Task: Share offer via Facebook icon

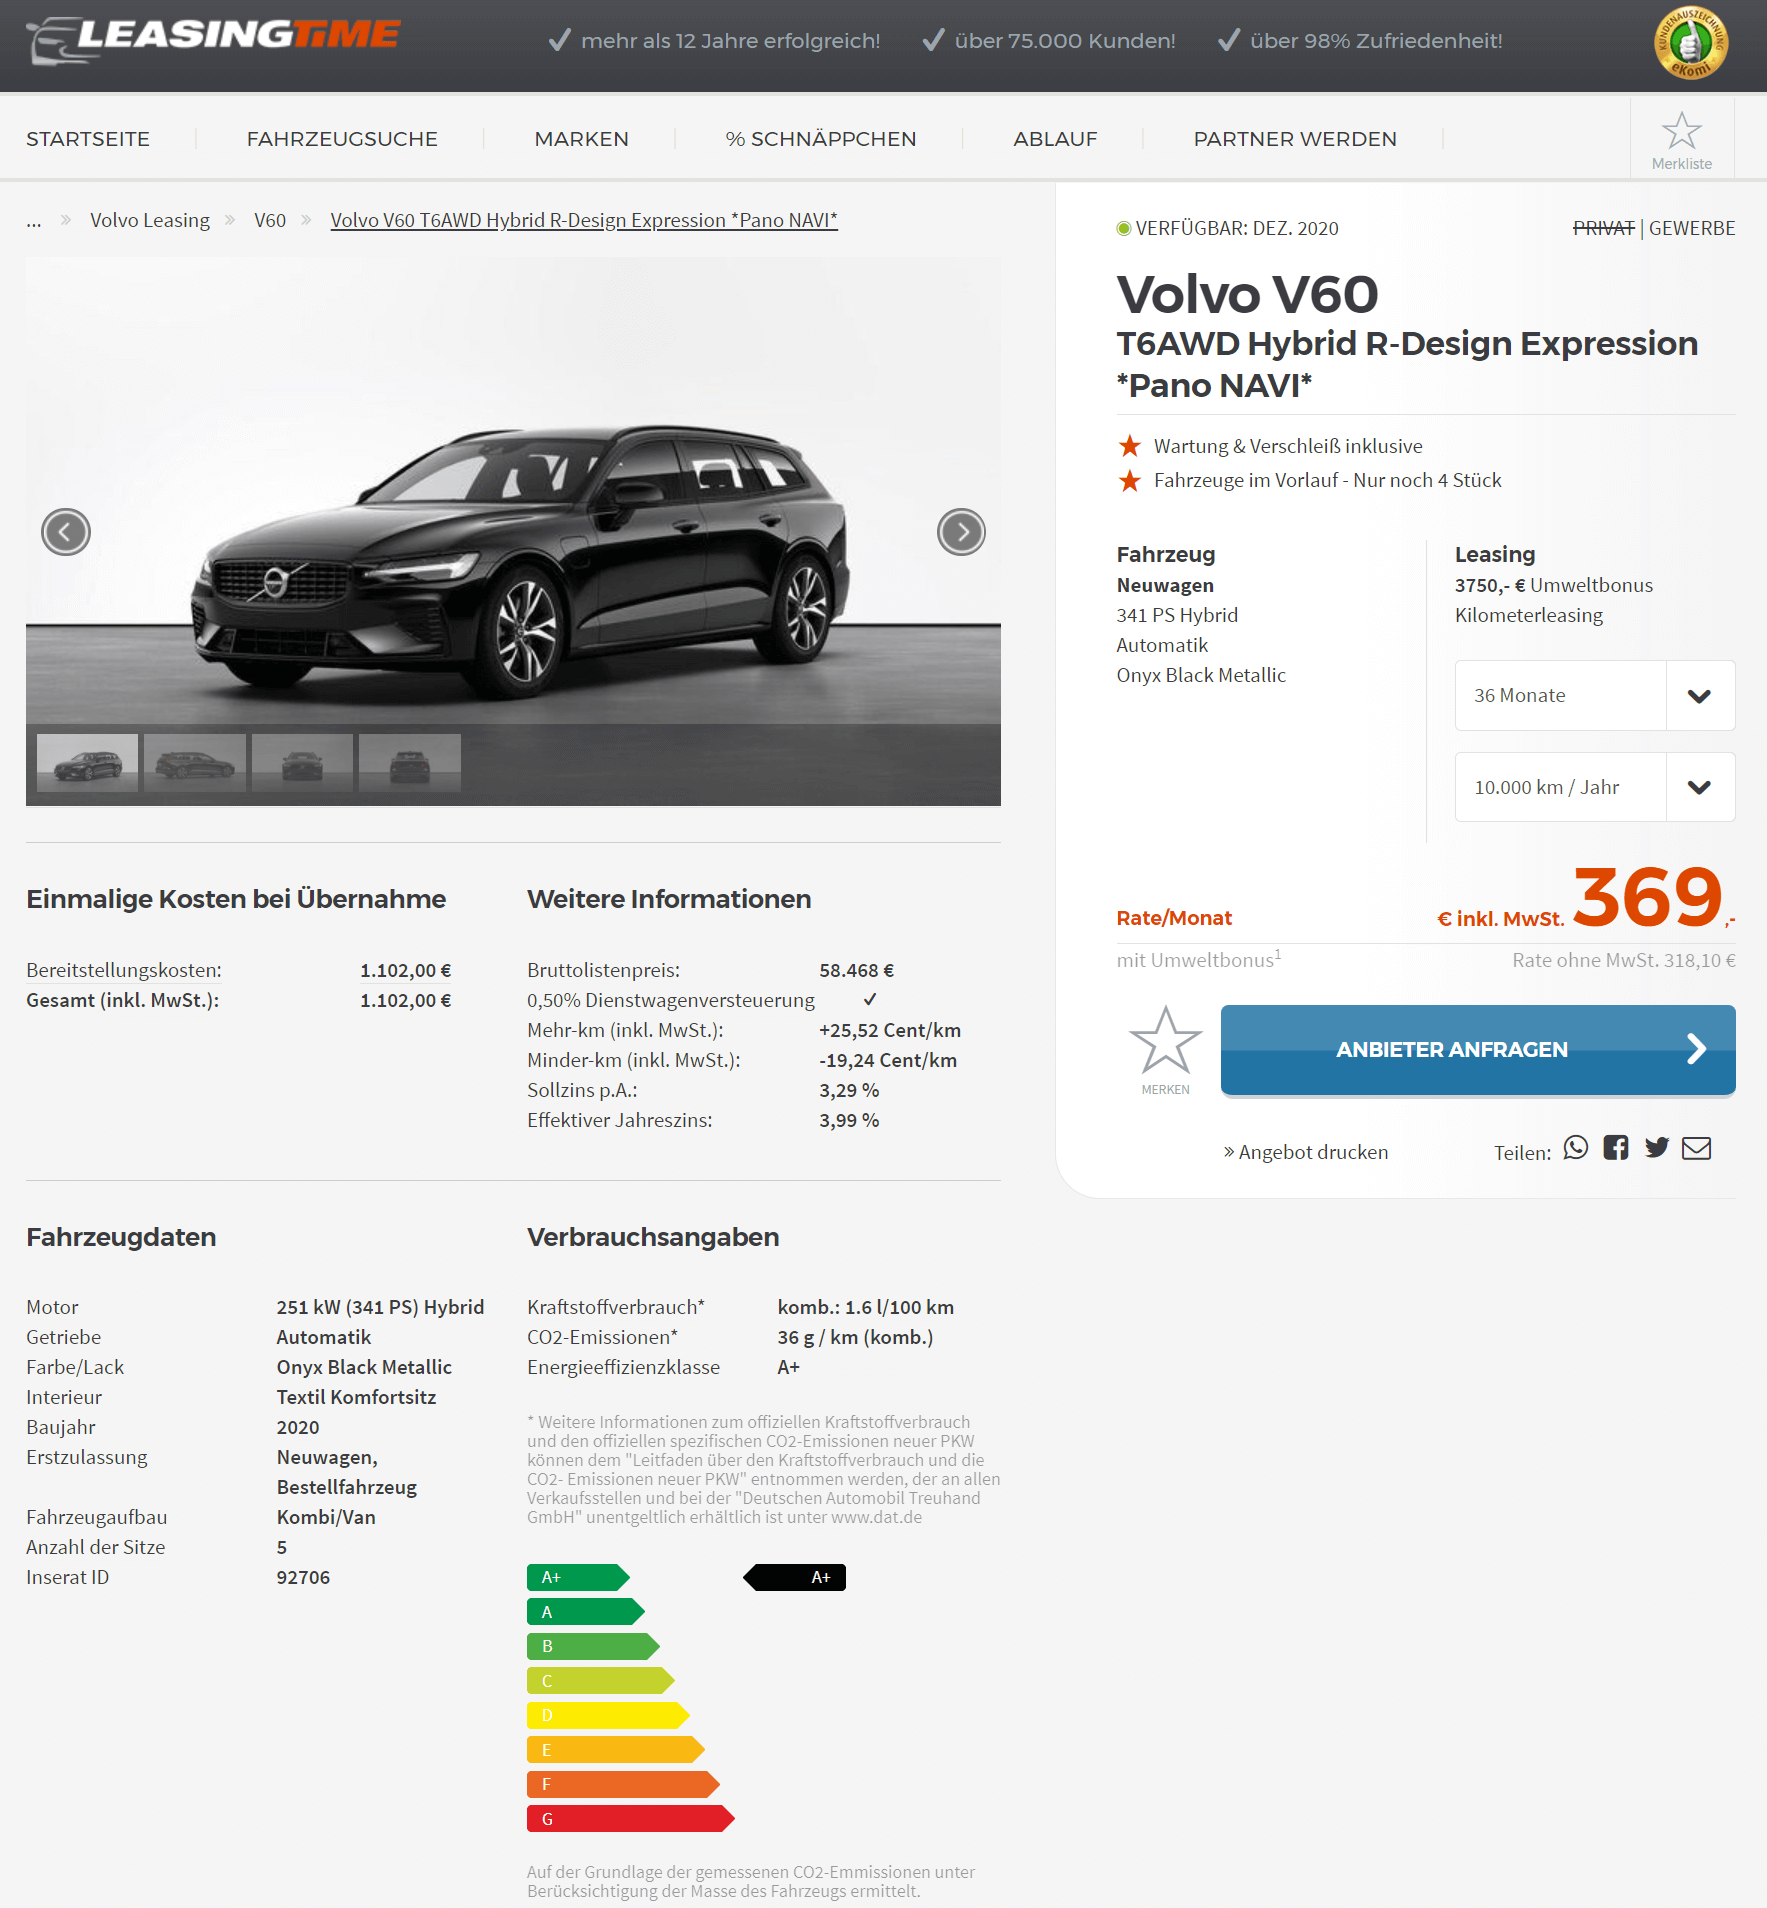Action: coord(1616,1148)
